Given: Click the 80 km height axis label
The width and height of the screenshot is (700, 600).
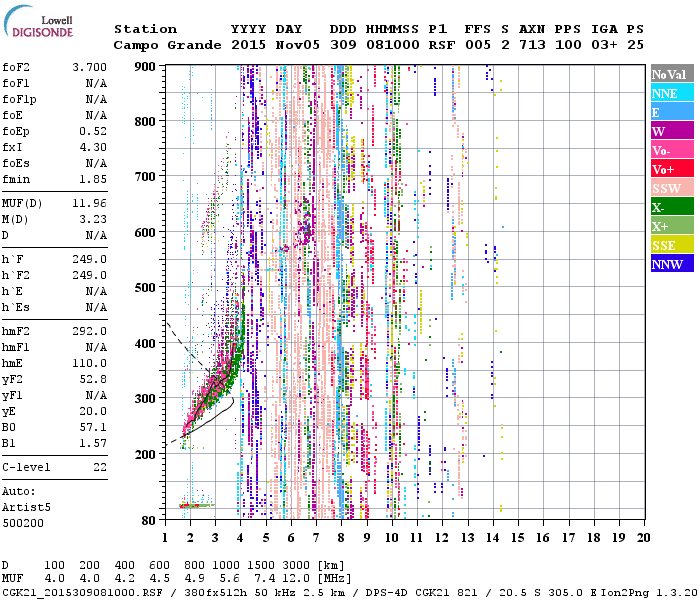Looking at the screenshot, I should (x=149, y=521).
